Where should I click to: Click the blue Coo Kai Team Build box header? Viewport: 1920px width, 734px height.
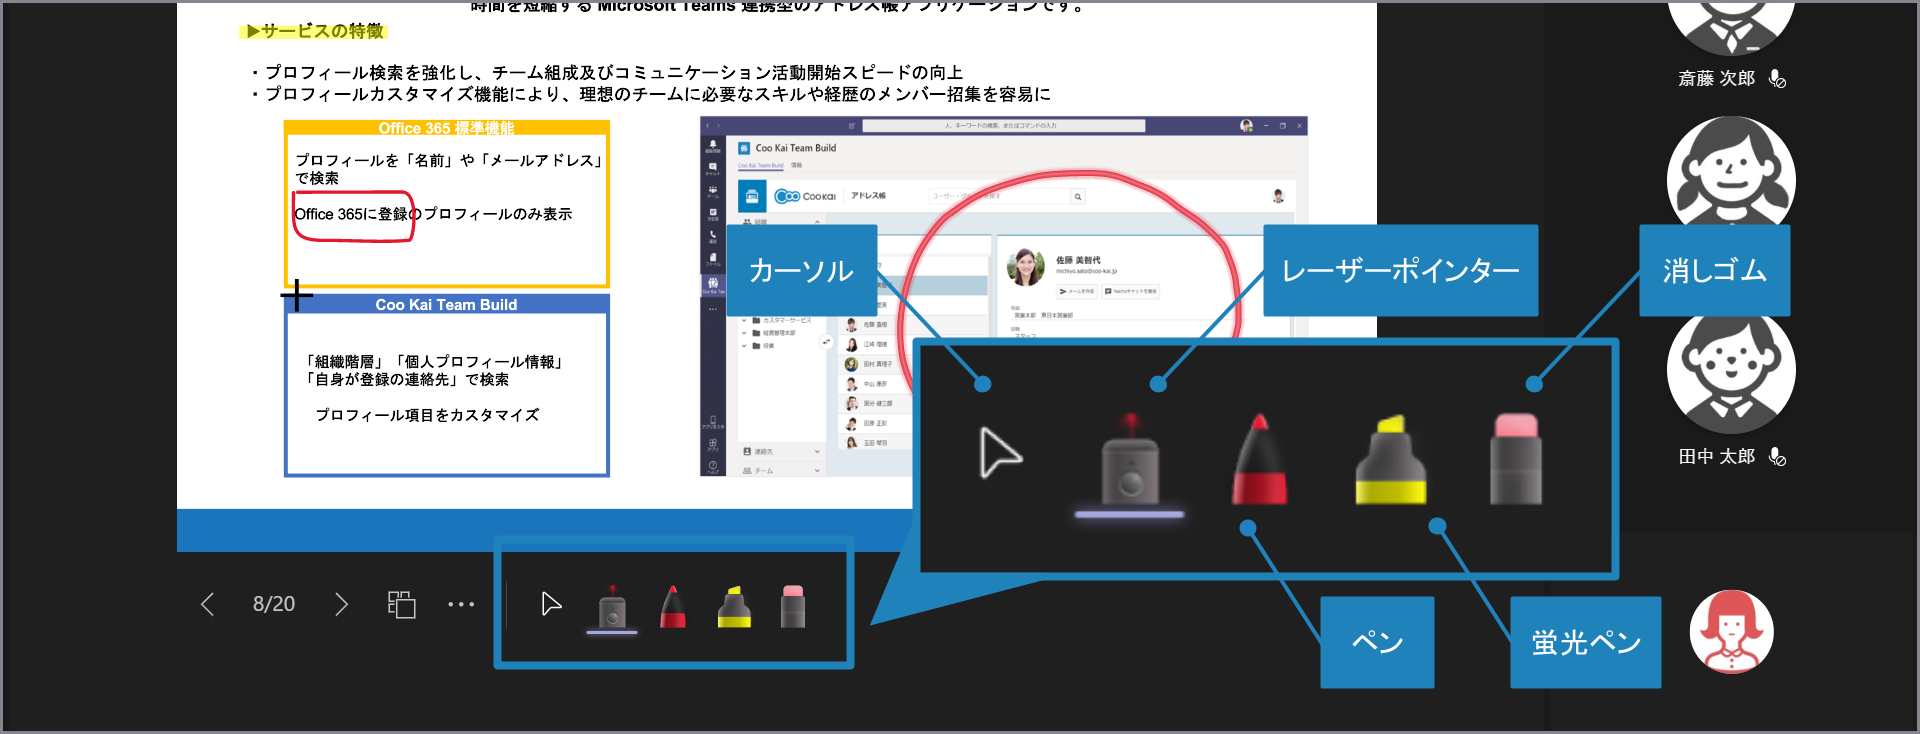446,304
